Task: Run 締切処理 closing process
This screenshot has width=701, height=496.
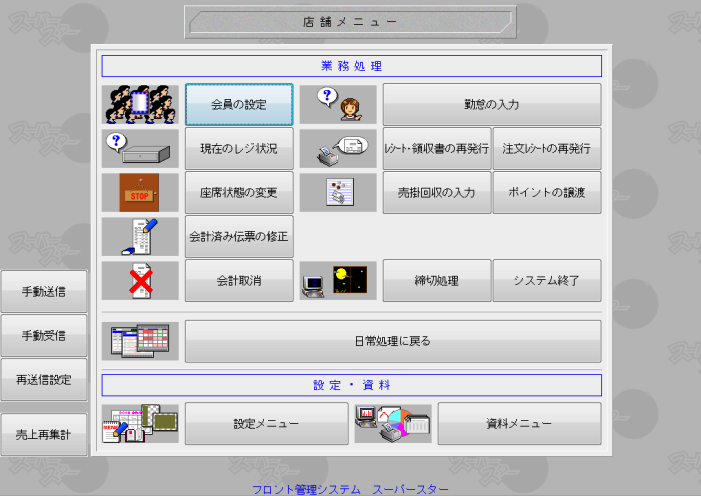Action: pyautogui.click(x=437, y=280)
